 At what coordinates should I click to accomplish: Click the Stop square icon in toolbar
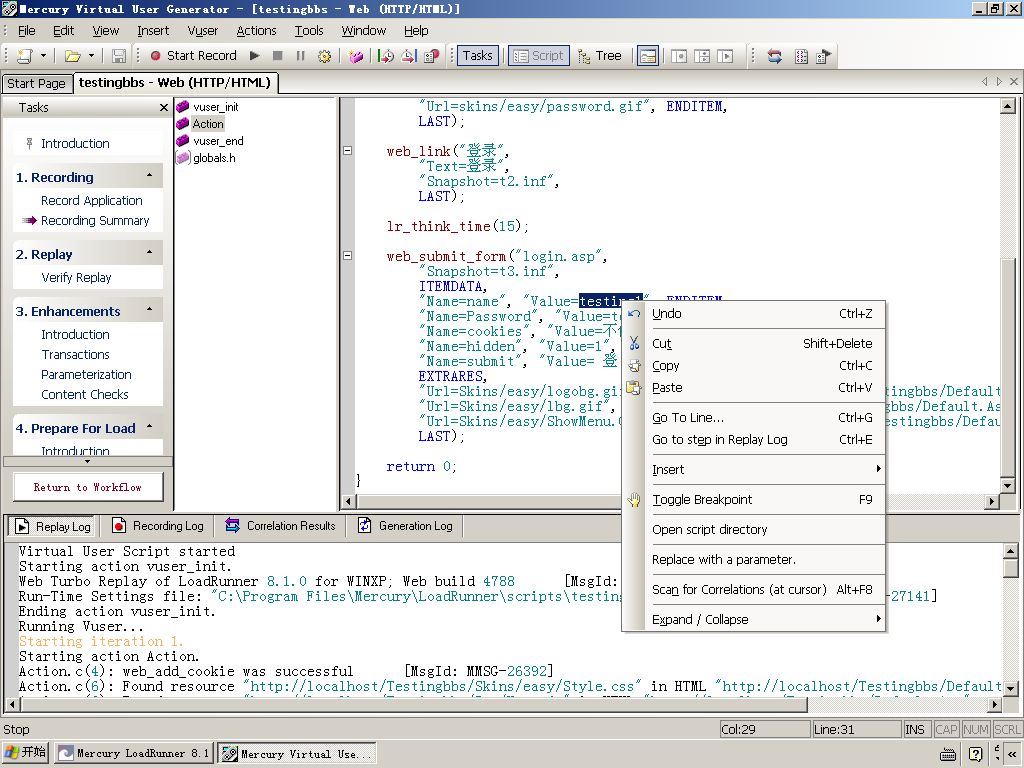278,56
